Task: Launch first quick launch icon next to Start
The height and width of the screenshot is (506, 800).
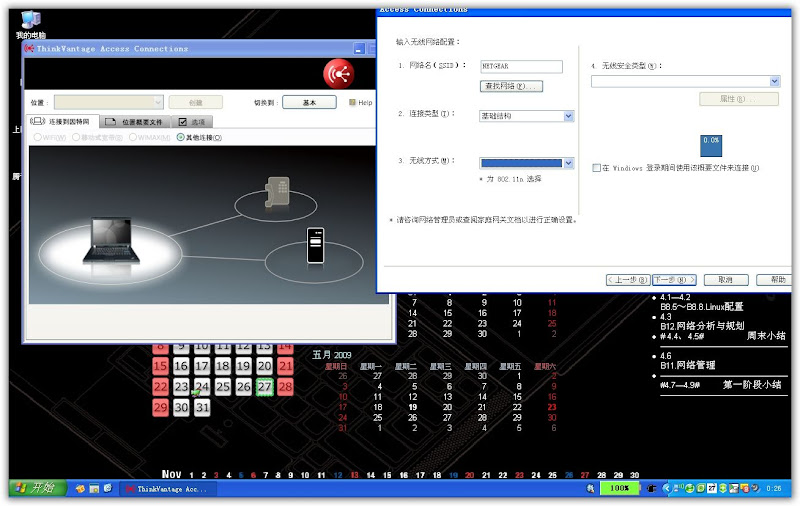Action: click(x=80, y=489)
